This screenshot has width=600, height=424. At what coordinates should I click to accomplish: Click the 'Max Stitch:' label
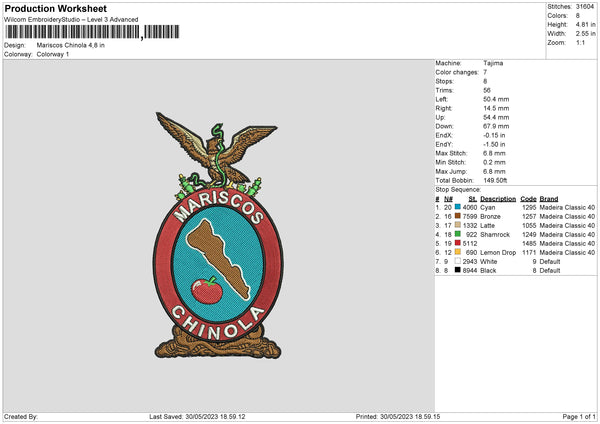click(451, 153)
